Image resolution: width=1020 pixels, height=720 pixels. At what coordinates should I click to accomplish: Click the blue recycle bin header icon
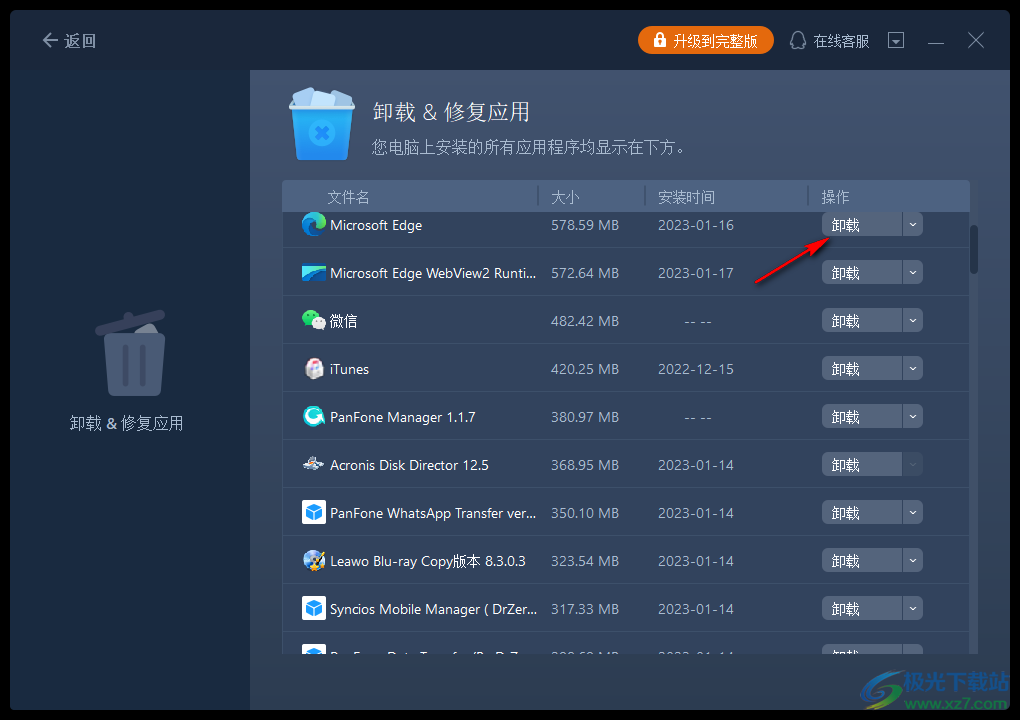click(x=321, y=124)
